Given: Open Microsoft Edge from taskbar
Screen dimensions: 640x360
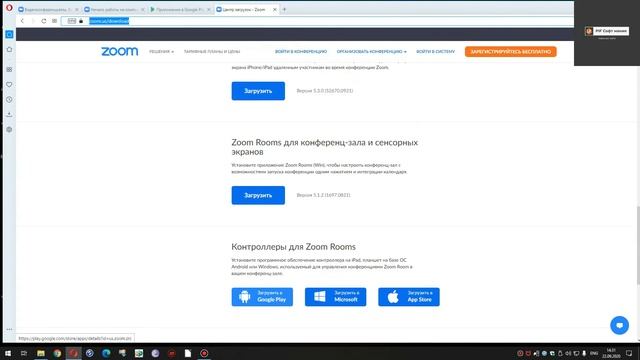Looking at the screenshot, I should tap(106, 353).
